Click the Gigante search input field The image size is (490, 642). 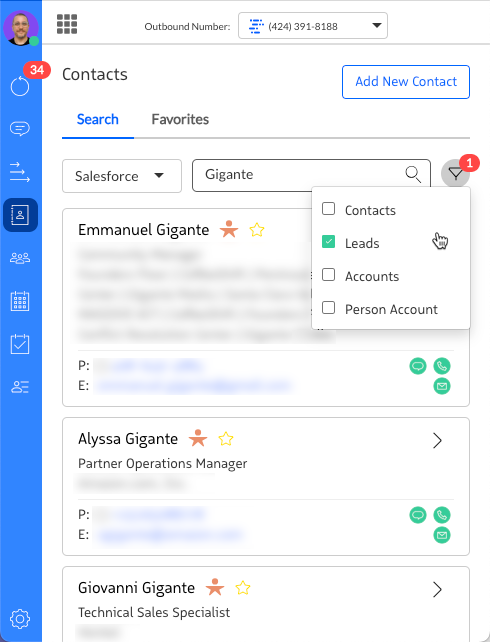311,175
